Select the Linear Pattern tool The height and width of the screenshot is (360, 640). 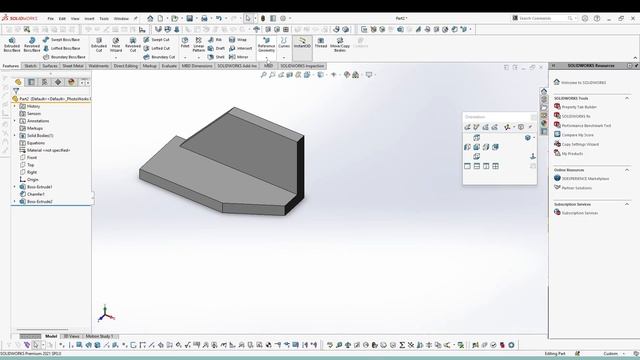pos(198,44)
